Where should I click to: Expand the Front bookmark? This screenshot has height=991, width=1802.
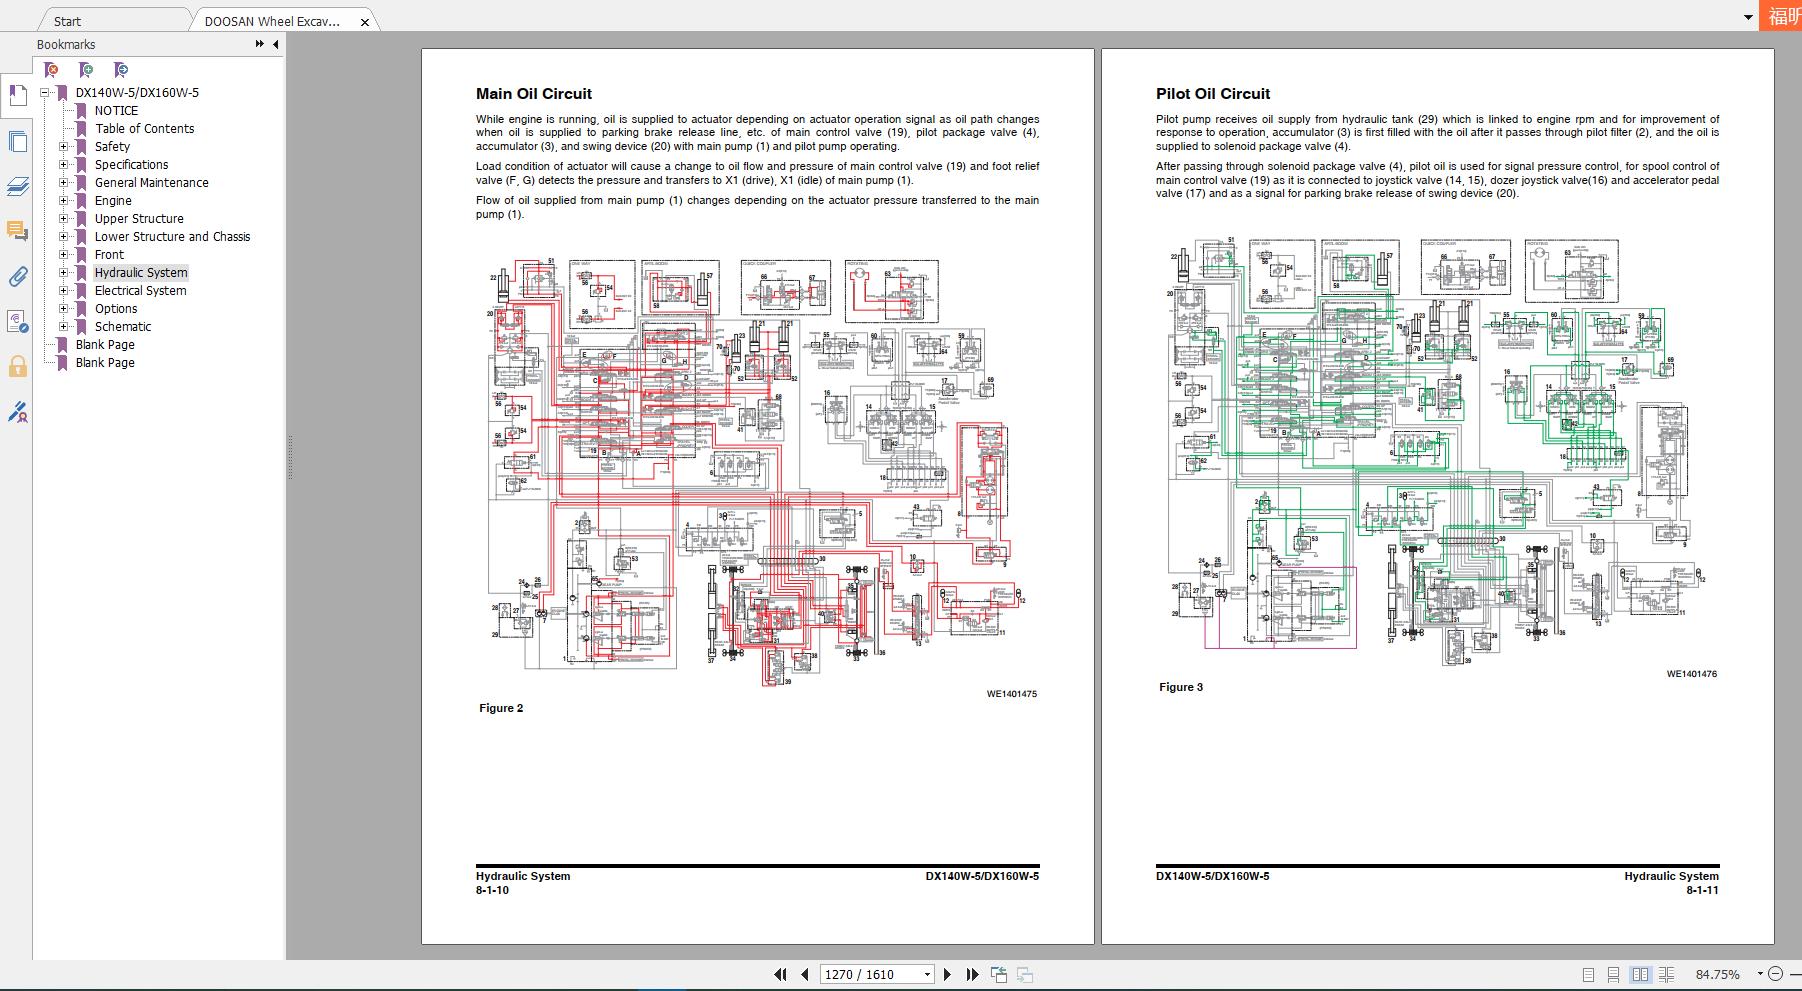[64, 255]
